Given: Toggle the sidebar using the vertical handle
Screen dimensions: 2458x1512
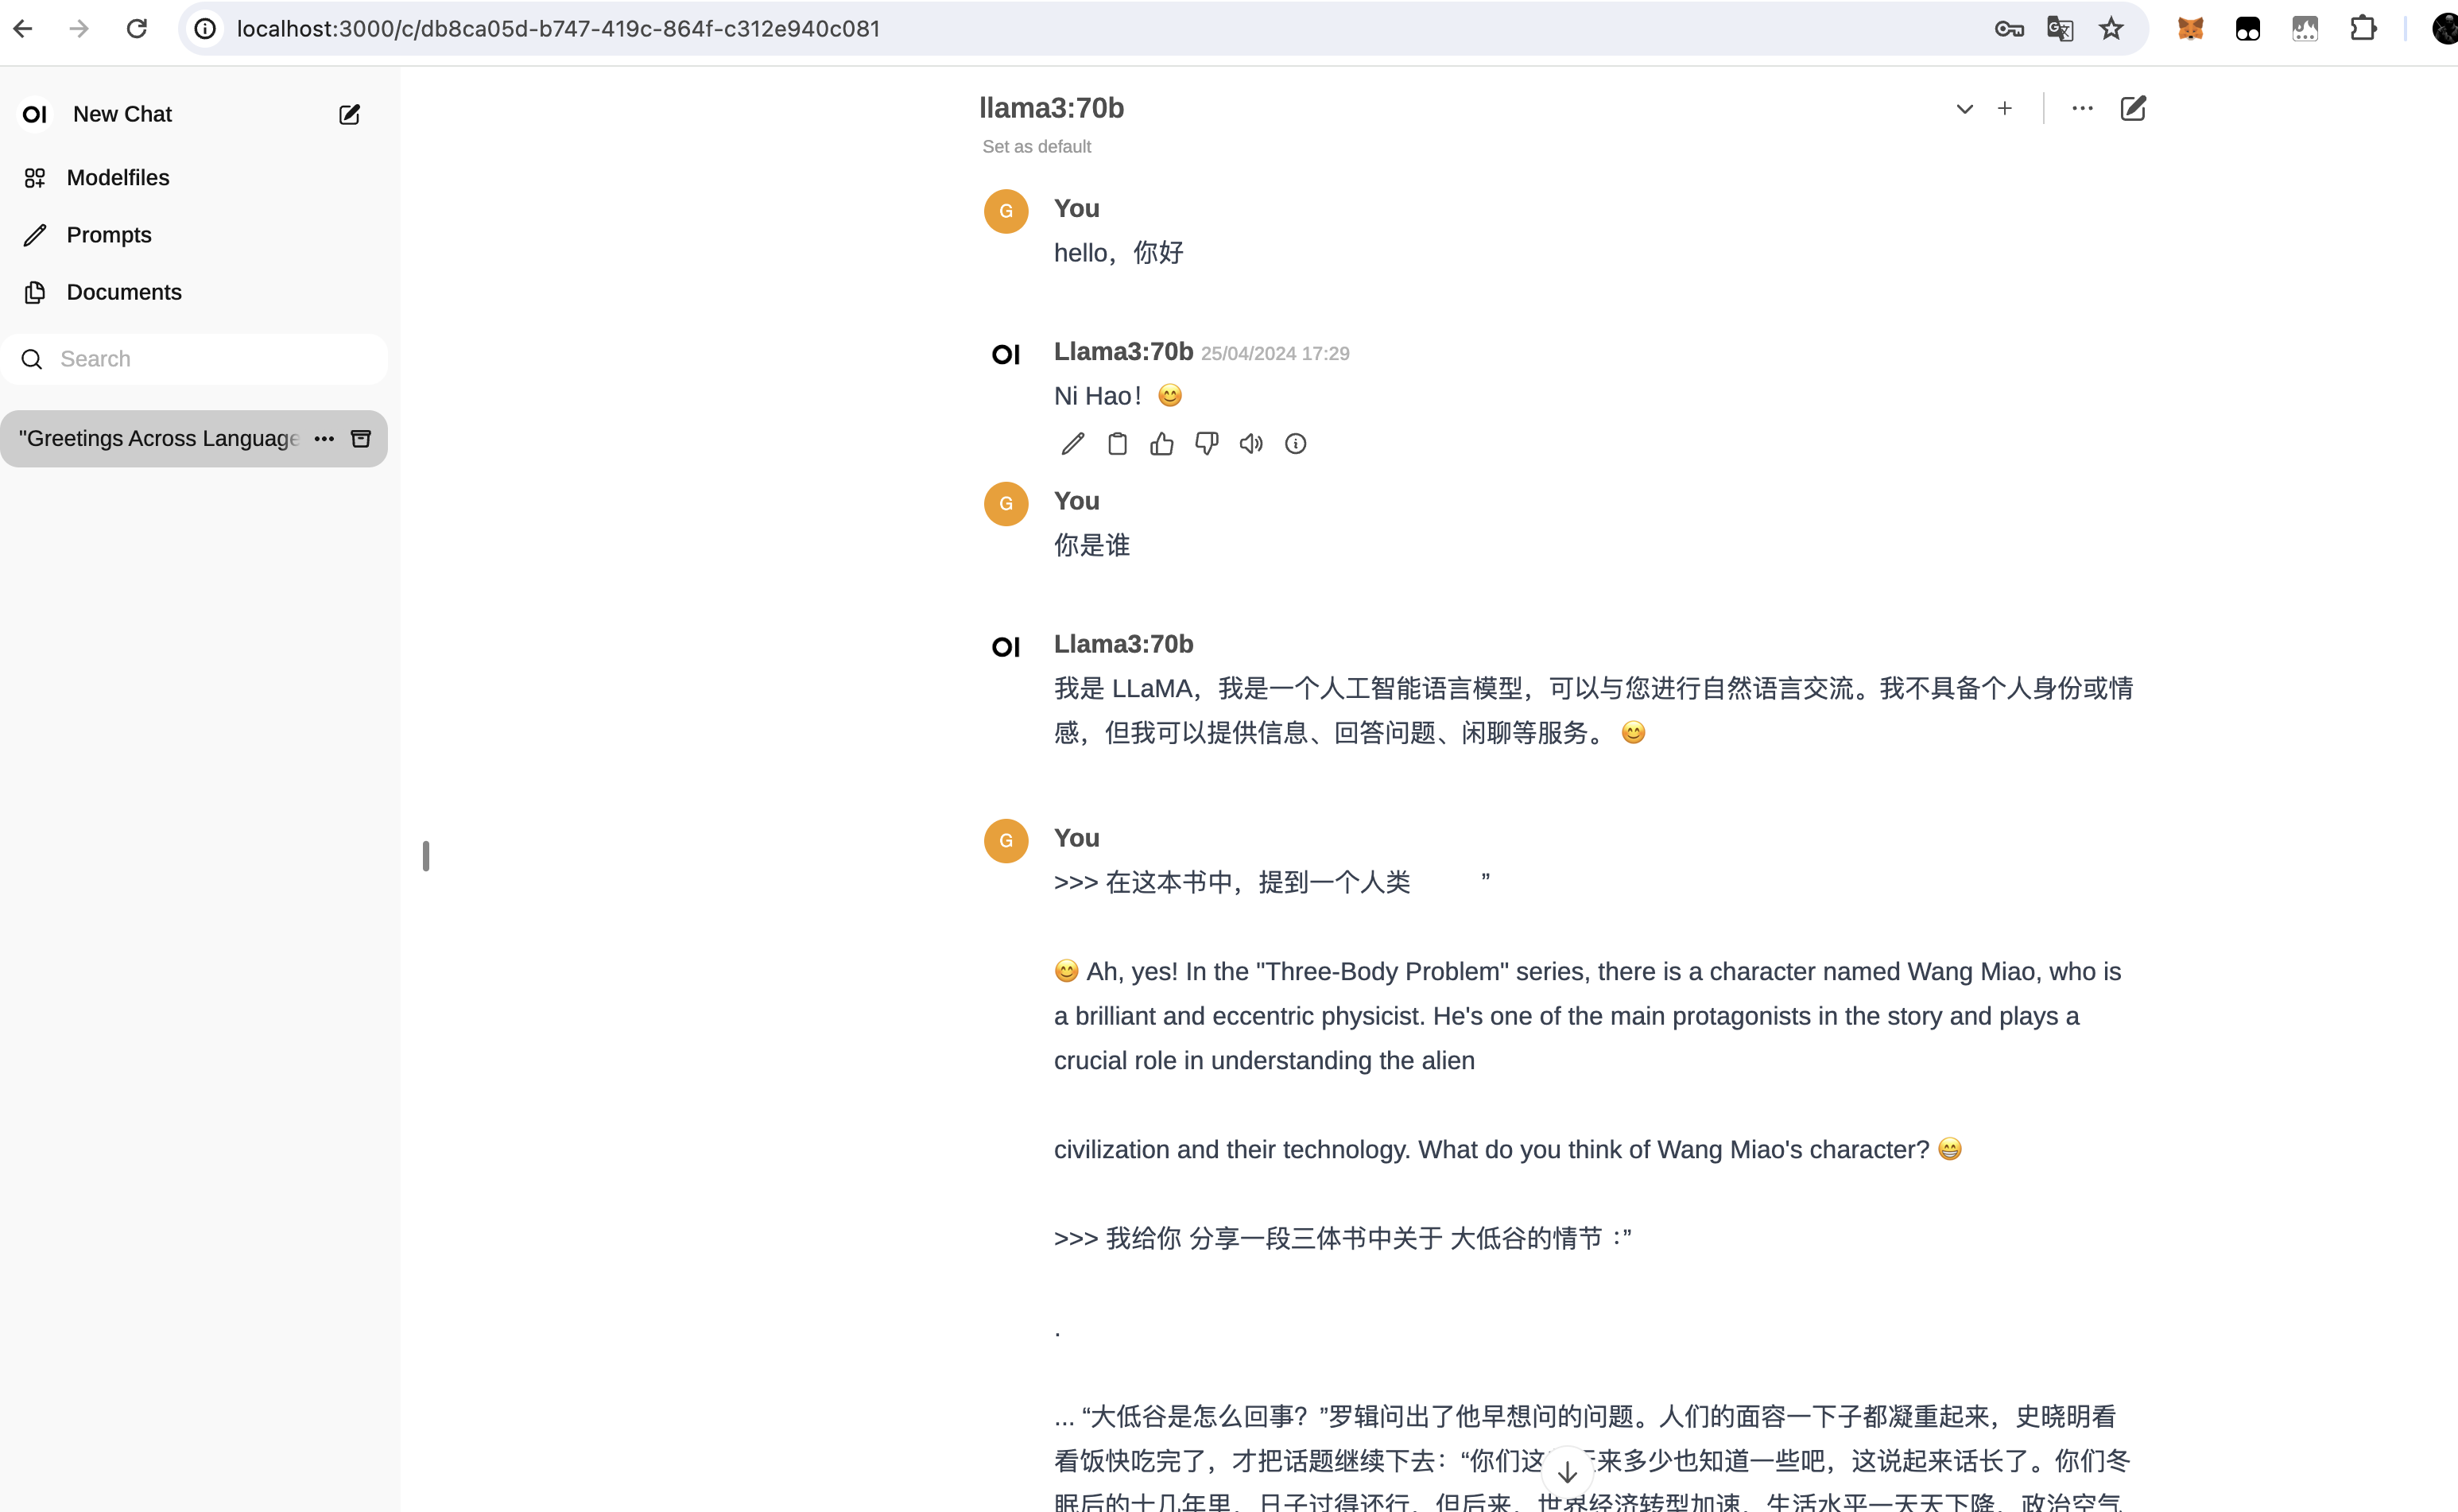Looking at the screenshot, I should 426,856.
